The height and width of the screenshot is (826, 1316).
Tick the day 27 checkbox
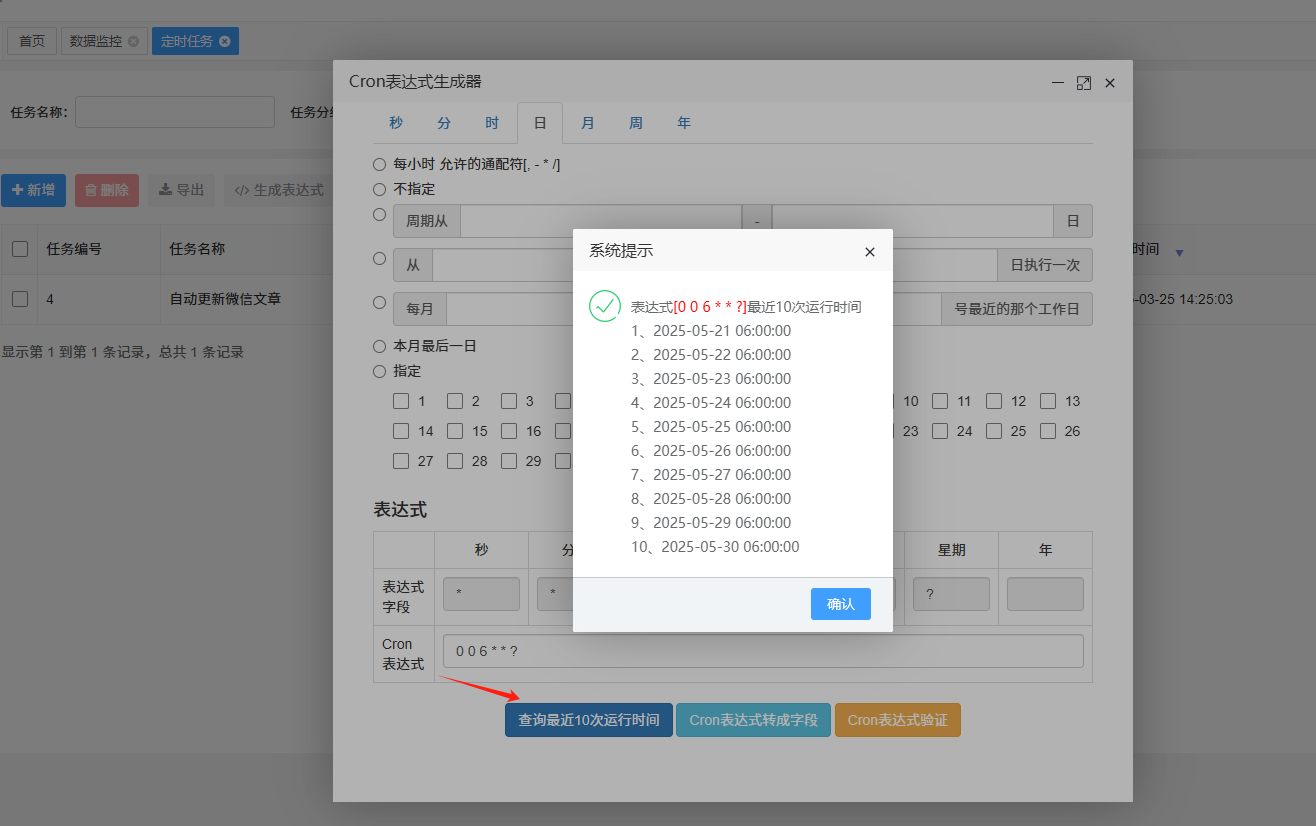[x=401, y=461]
